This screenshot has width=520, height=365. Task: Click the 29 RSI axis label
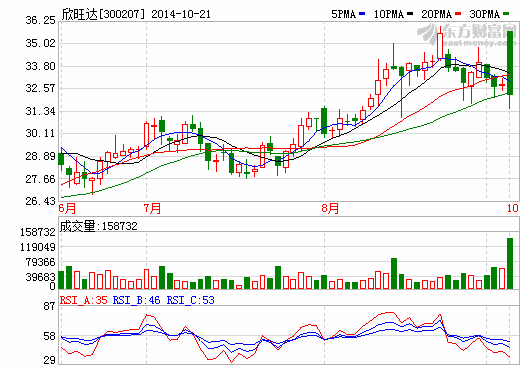coord(50,360)
